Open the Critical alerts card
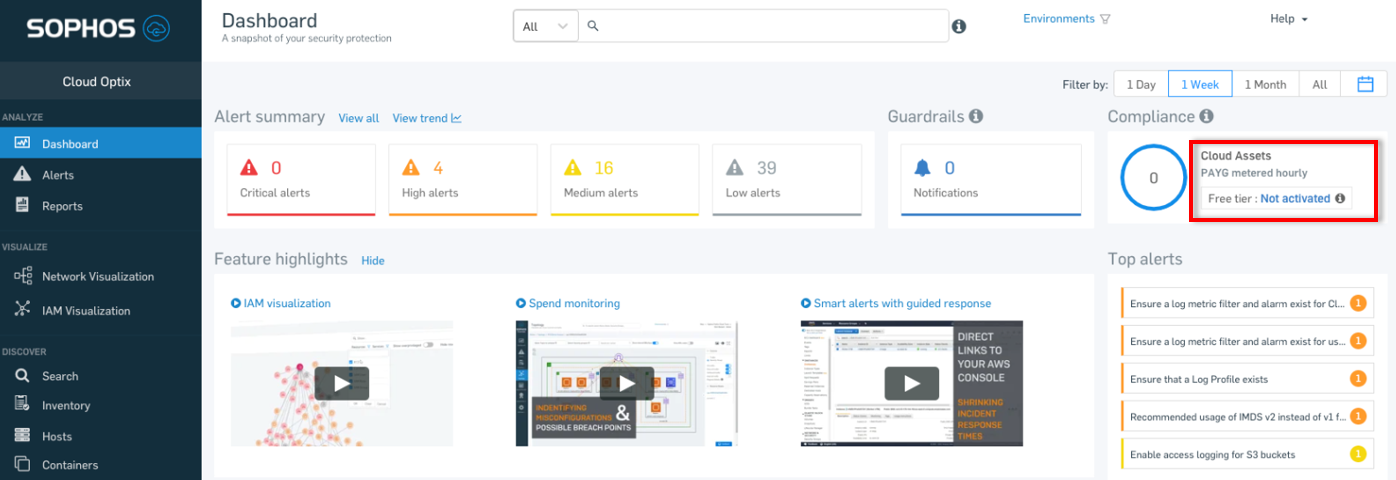1396x480 pixels. coord(301,180)
